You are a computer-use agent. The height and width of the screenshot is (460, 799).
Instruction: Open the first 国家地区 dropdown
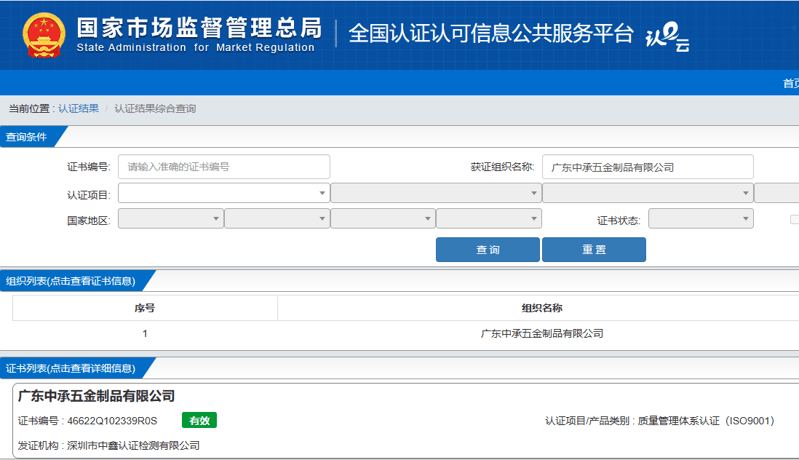point(170,219)
